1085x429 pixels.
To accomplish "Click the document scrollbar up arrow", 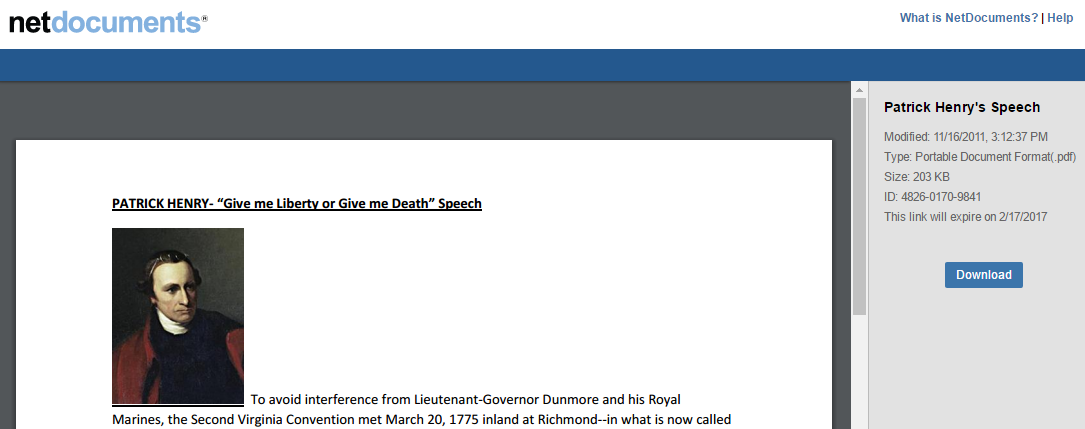I will 859,90.
